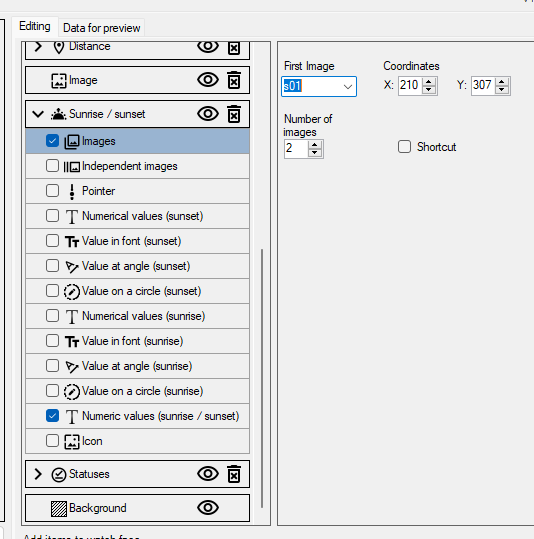Click the Statuses smiley clock icon
Viewport: 534px width, 539px height.
59,475
